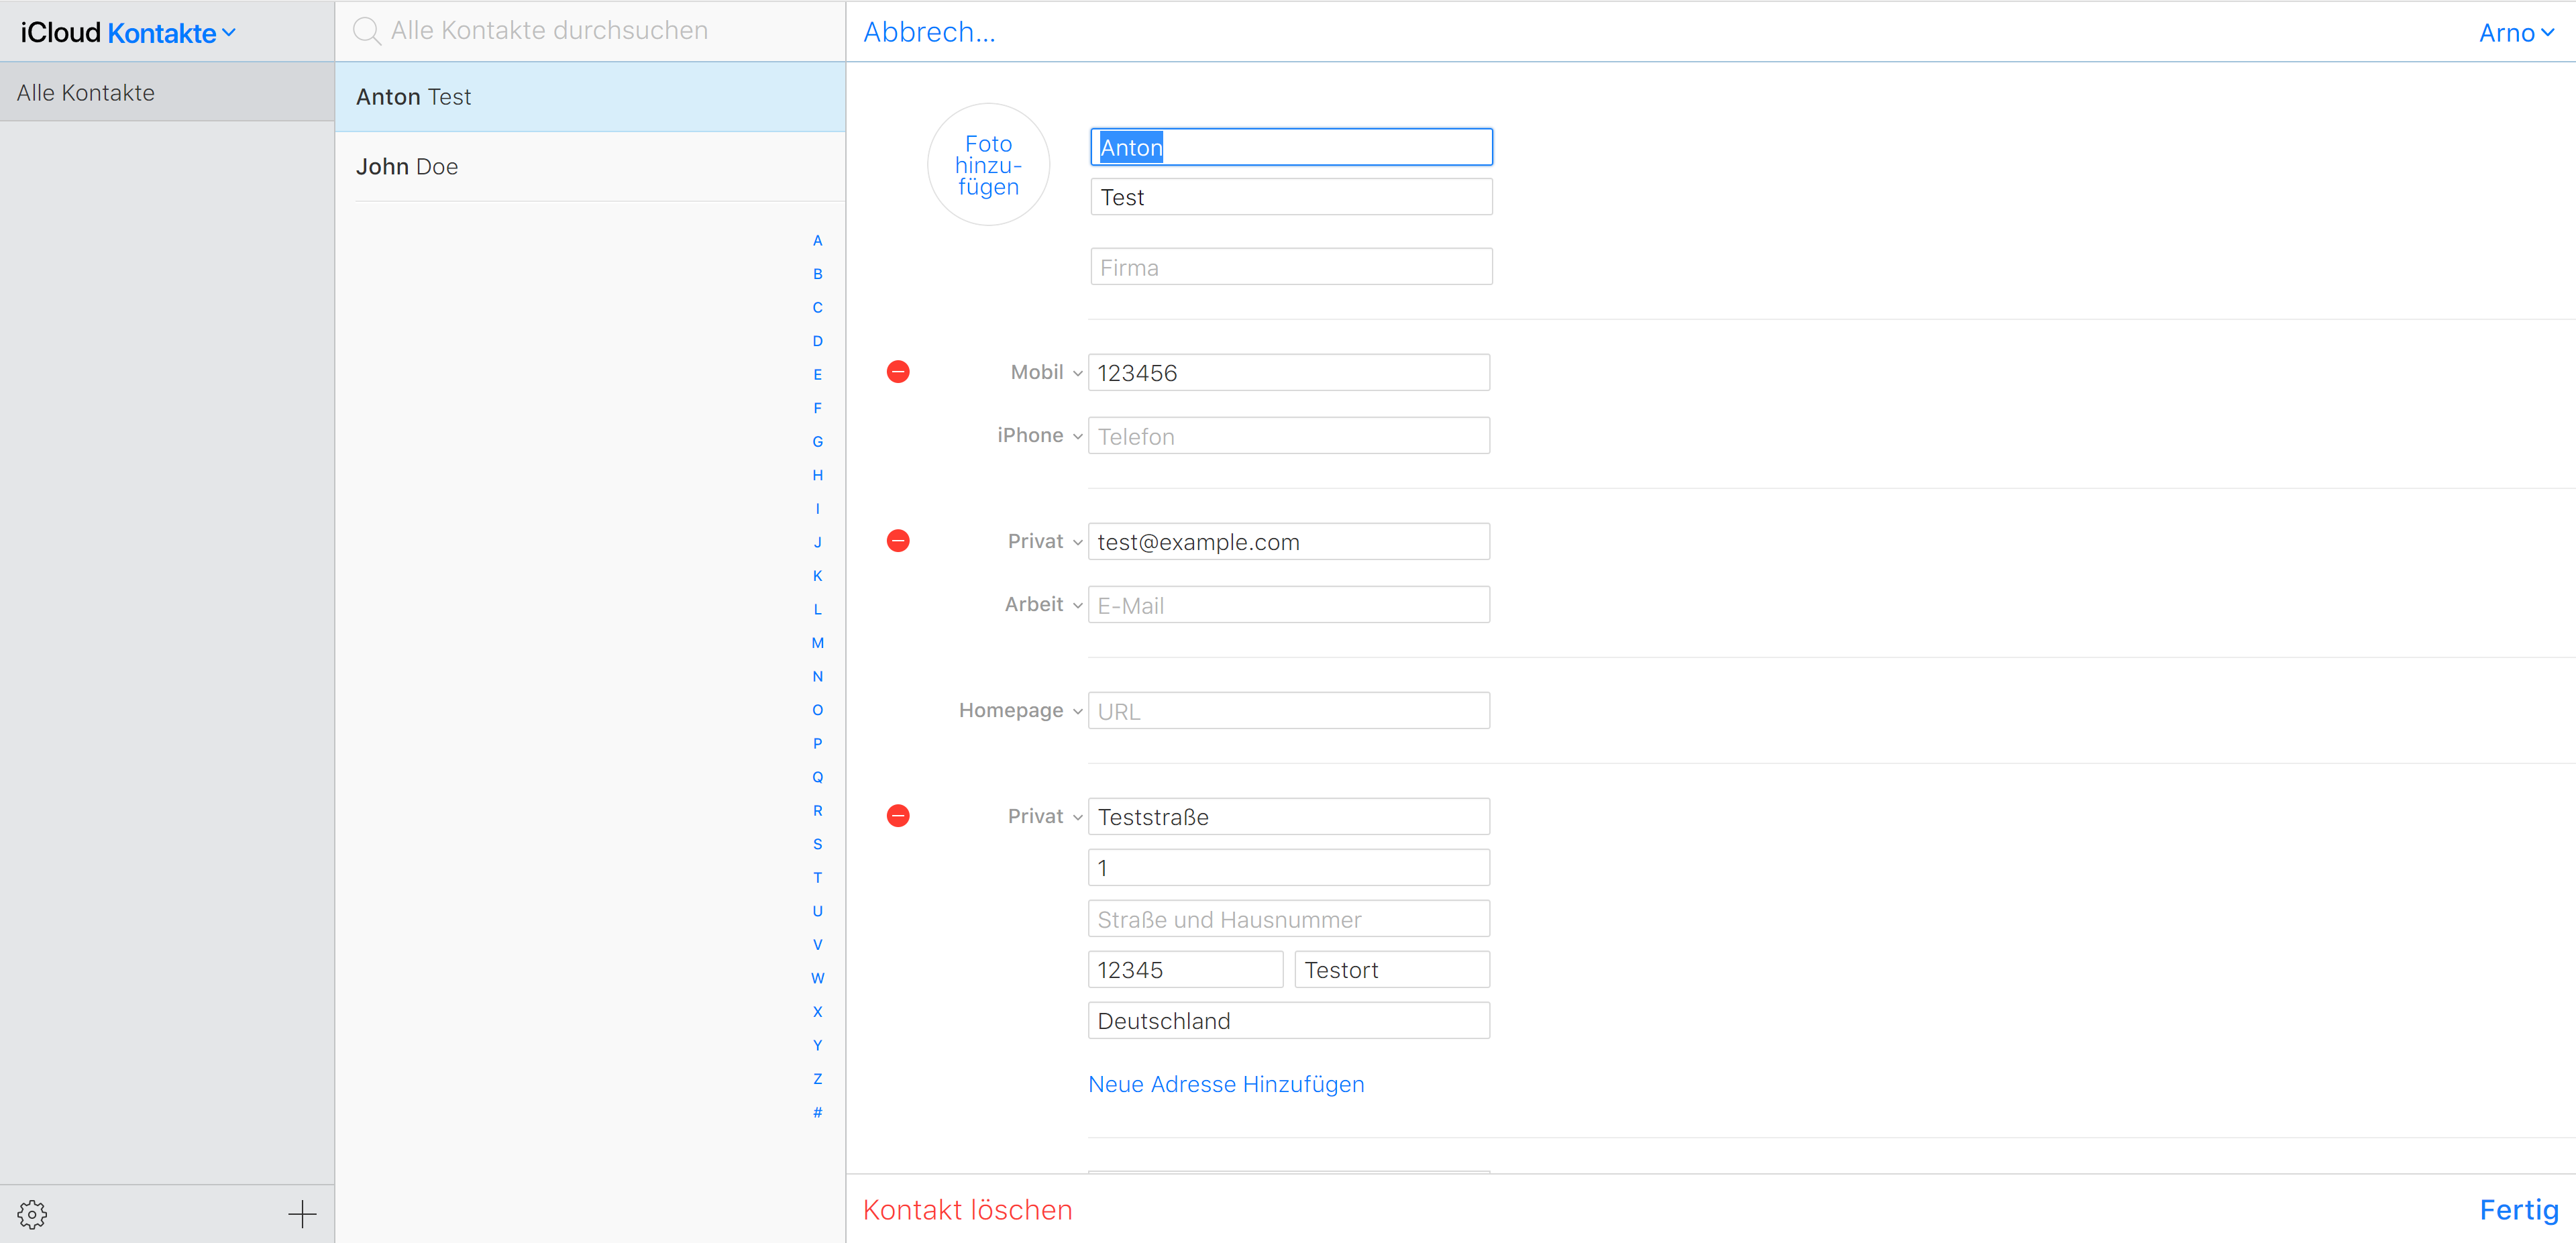
Task: Remove the Mobil phone number entry
Action: click(898, 372)
